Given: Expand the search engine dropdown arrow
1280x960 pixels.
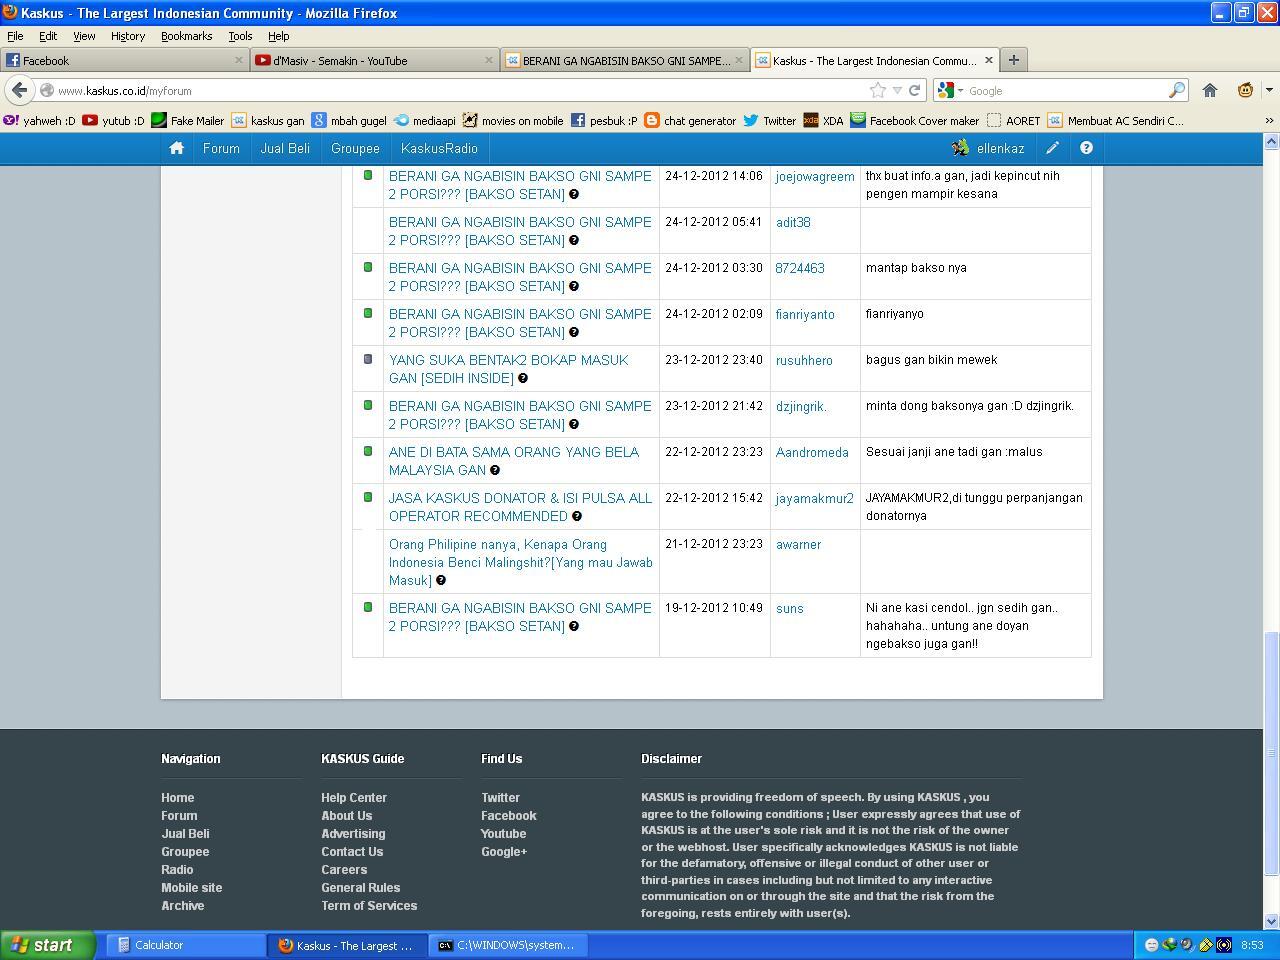Looking at the screenshot, I should pyautogui.click(x=960, y=91).
